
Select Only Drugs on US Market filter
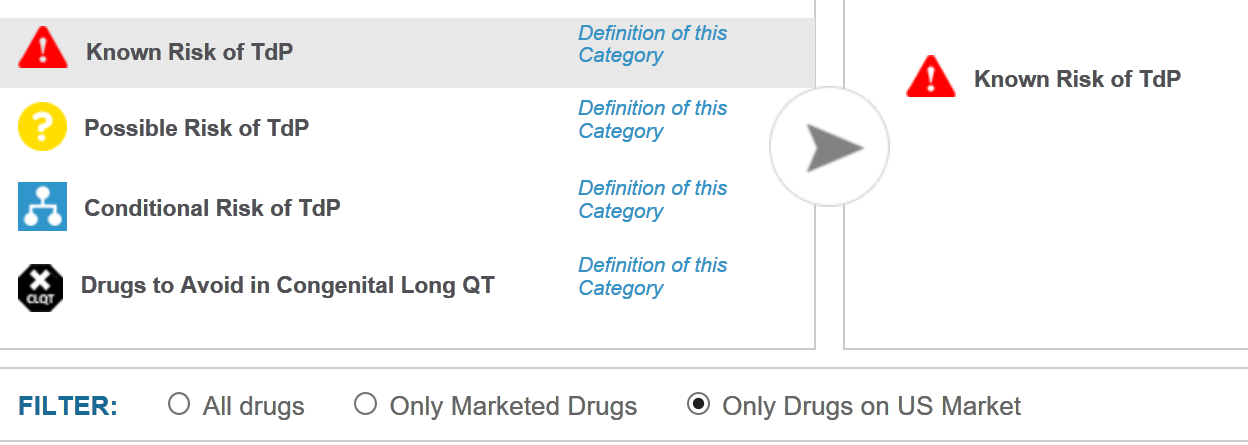coord(699,404)
